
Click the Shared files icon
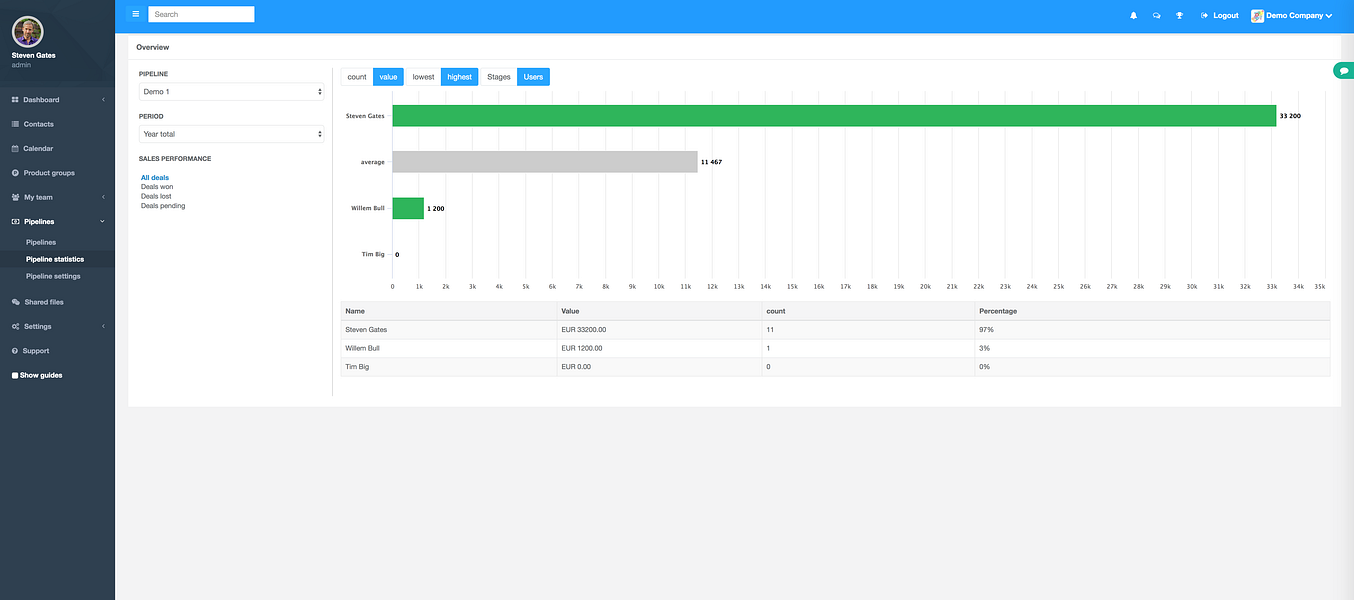click(x=15, y=302)
